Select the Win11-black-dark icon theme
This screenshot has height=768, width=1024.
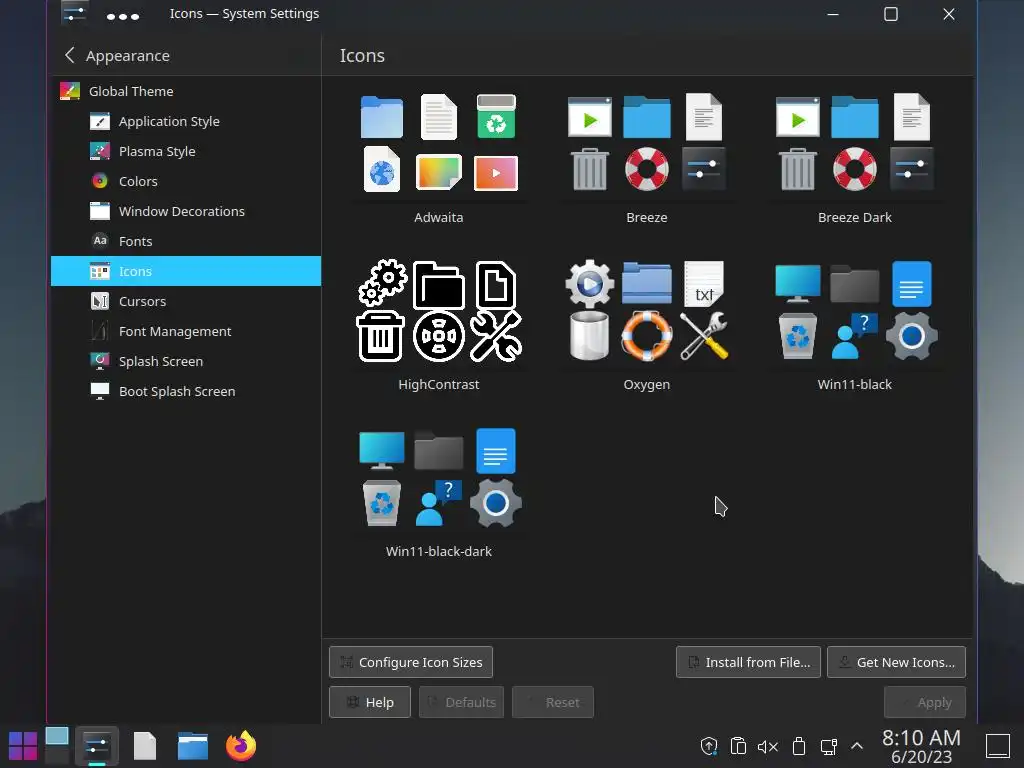click(439, 493)
